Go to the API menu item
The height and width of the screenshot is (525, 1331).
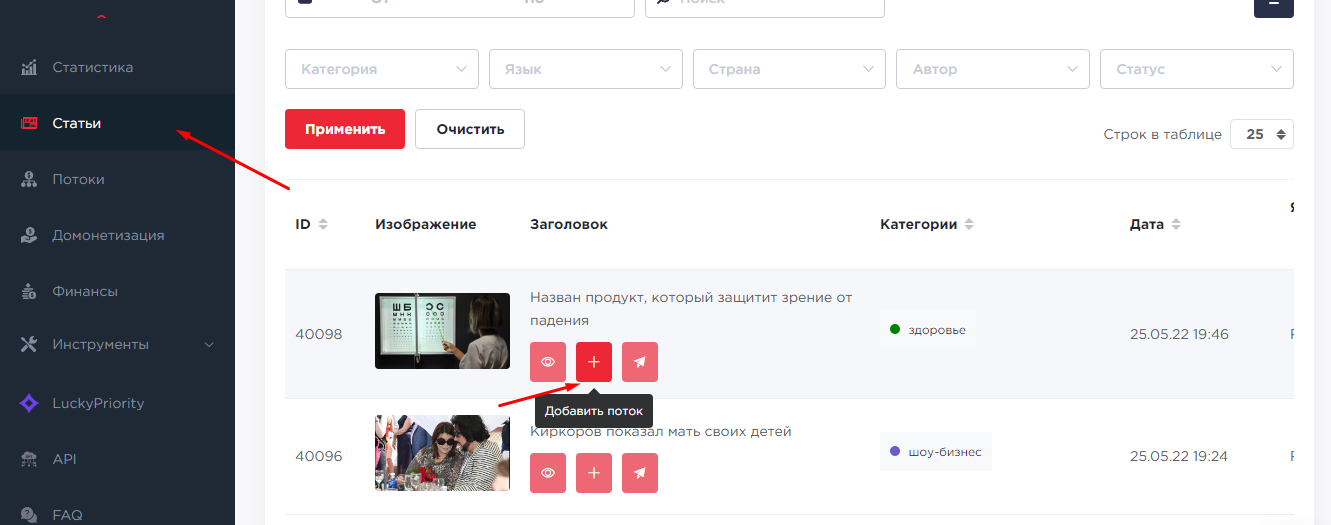(x=64, y=460)
